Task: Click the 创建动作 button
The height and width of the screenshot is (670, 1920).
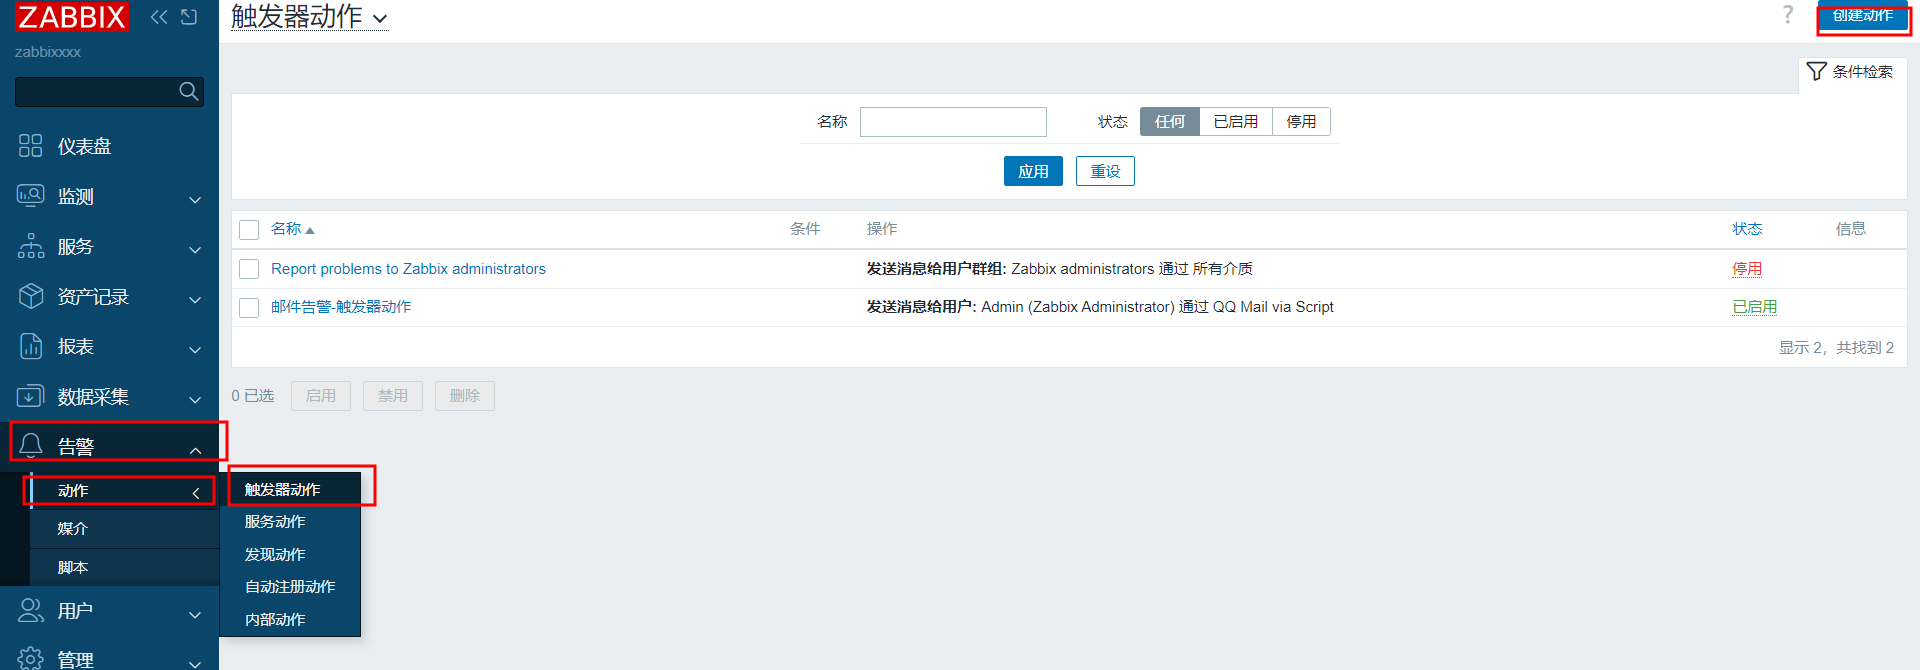Action: (x=1863, y=15)
